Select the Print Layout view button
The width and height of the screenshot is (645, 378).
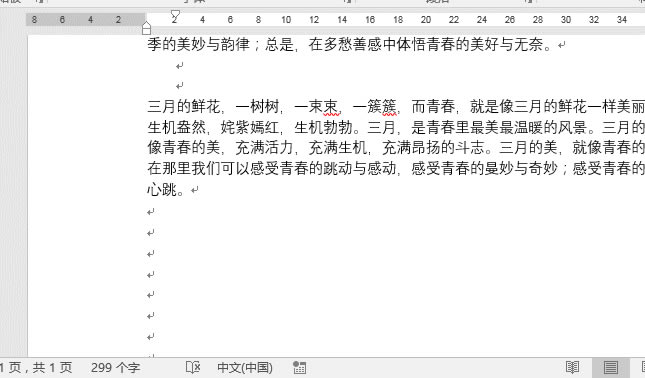point(610,367)
